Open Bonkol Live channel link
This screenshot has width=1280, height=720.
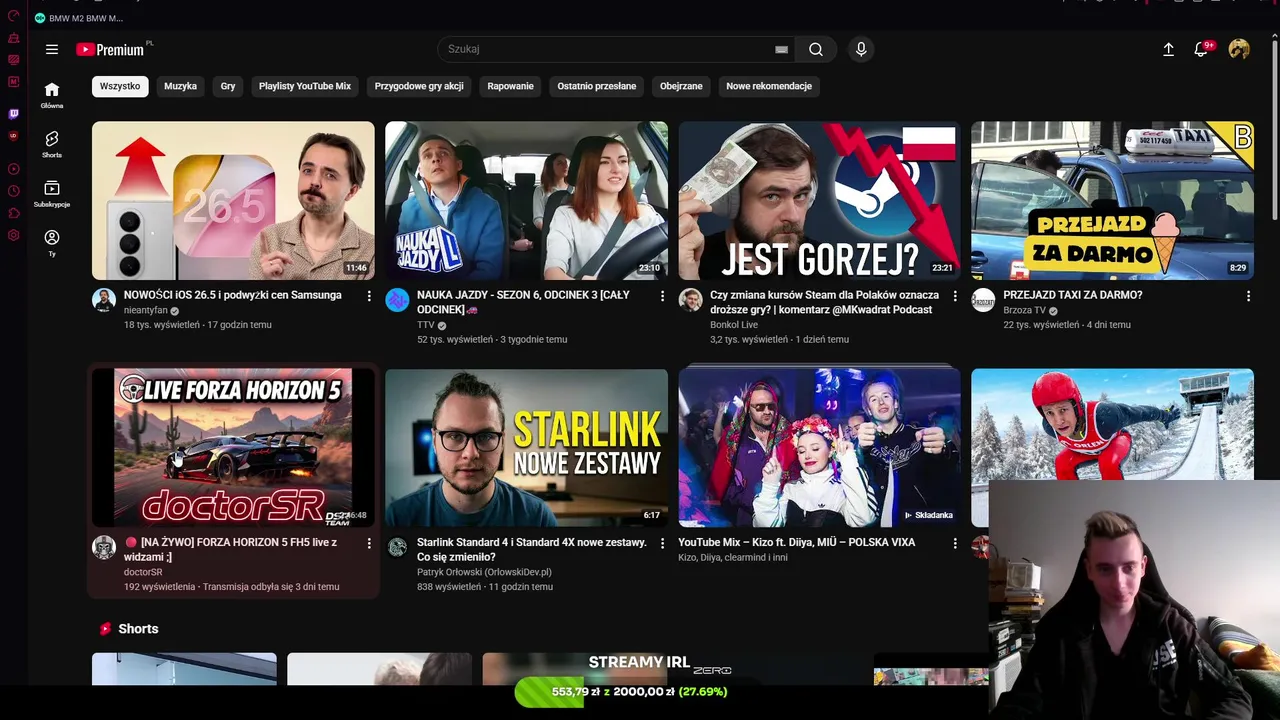[734, 325]
